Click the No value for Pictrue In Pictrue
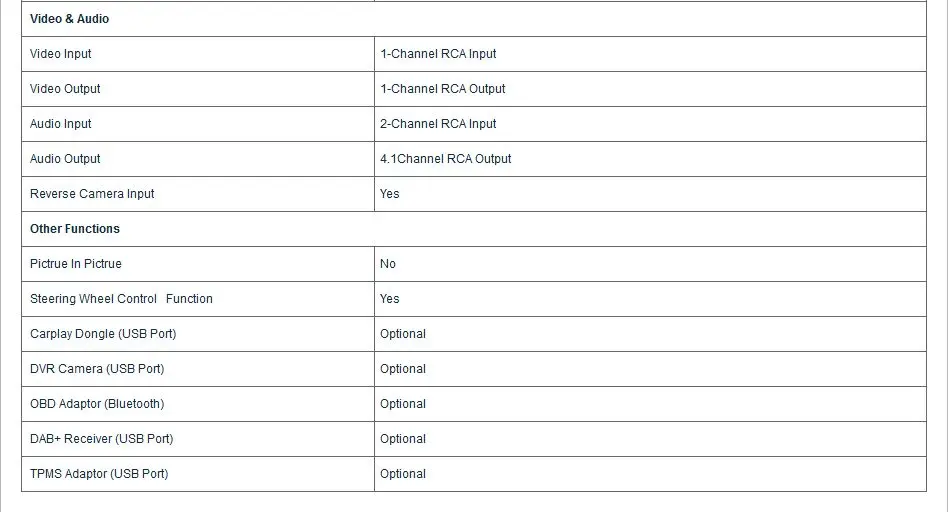This screenshot has width=948, height=512. pos(388,264)
